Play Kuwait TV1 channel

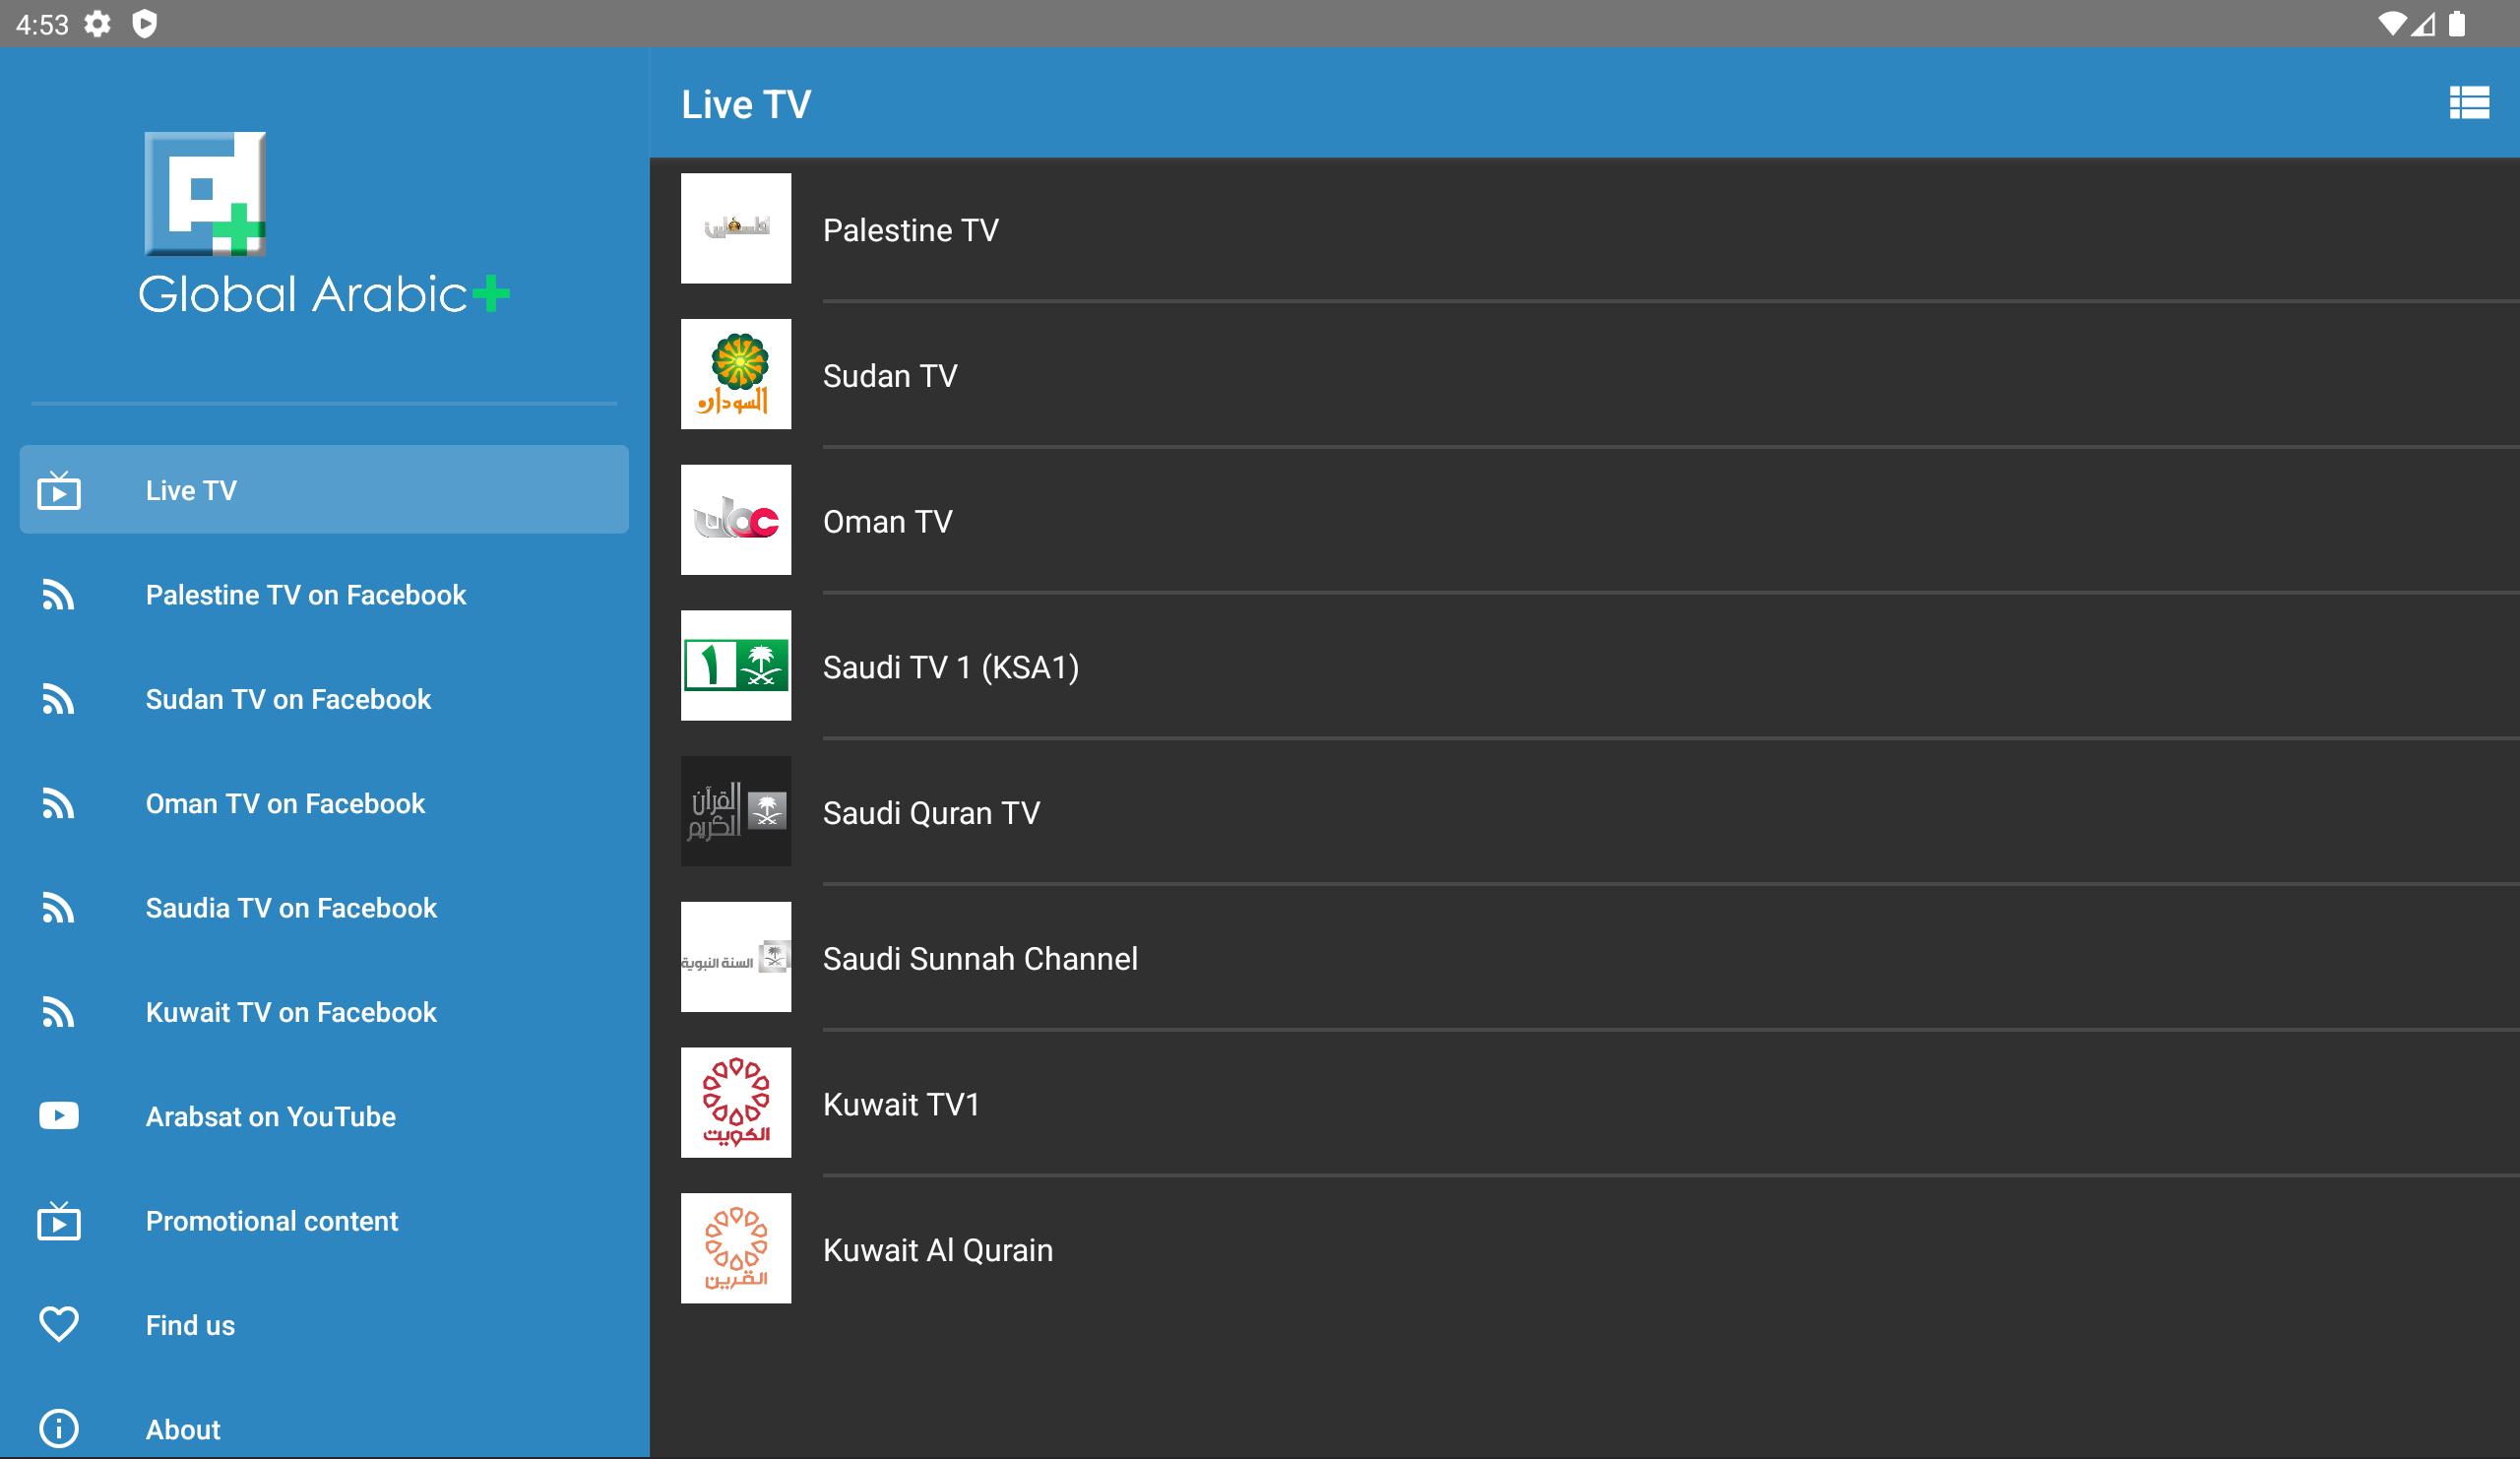(x=1585, y=1103)
